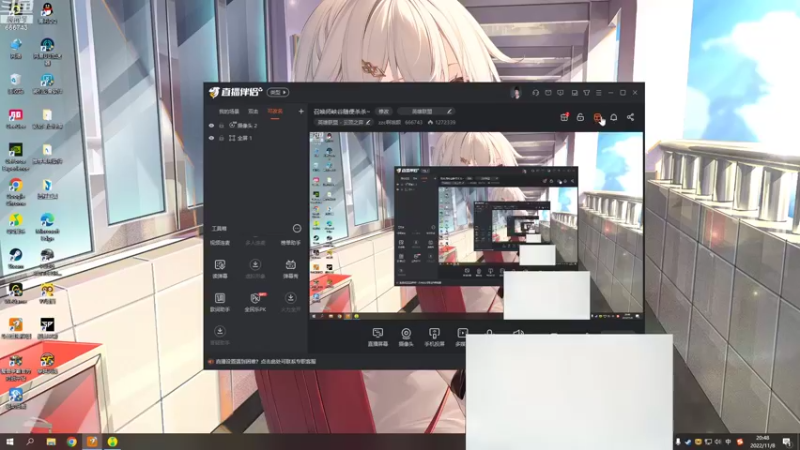Click the bottom notice link about settings help
The image size is (800, 450).
tap(265, 361)
